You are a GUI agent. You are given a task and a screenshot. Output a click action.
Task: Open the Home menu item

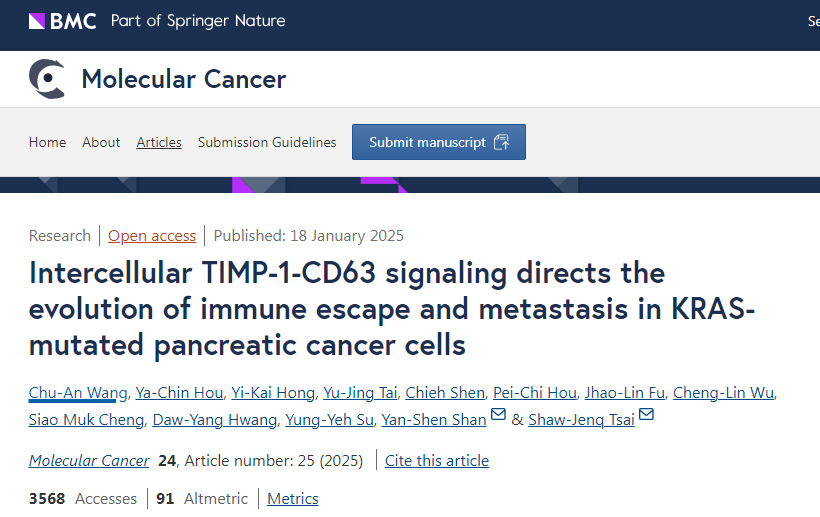47,142
